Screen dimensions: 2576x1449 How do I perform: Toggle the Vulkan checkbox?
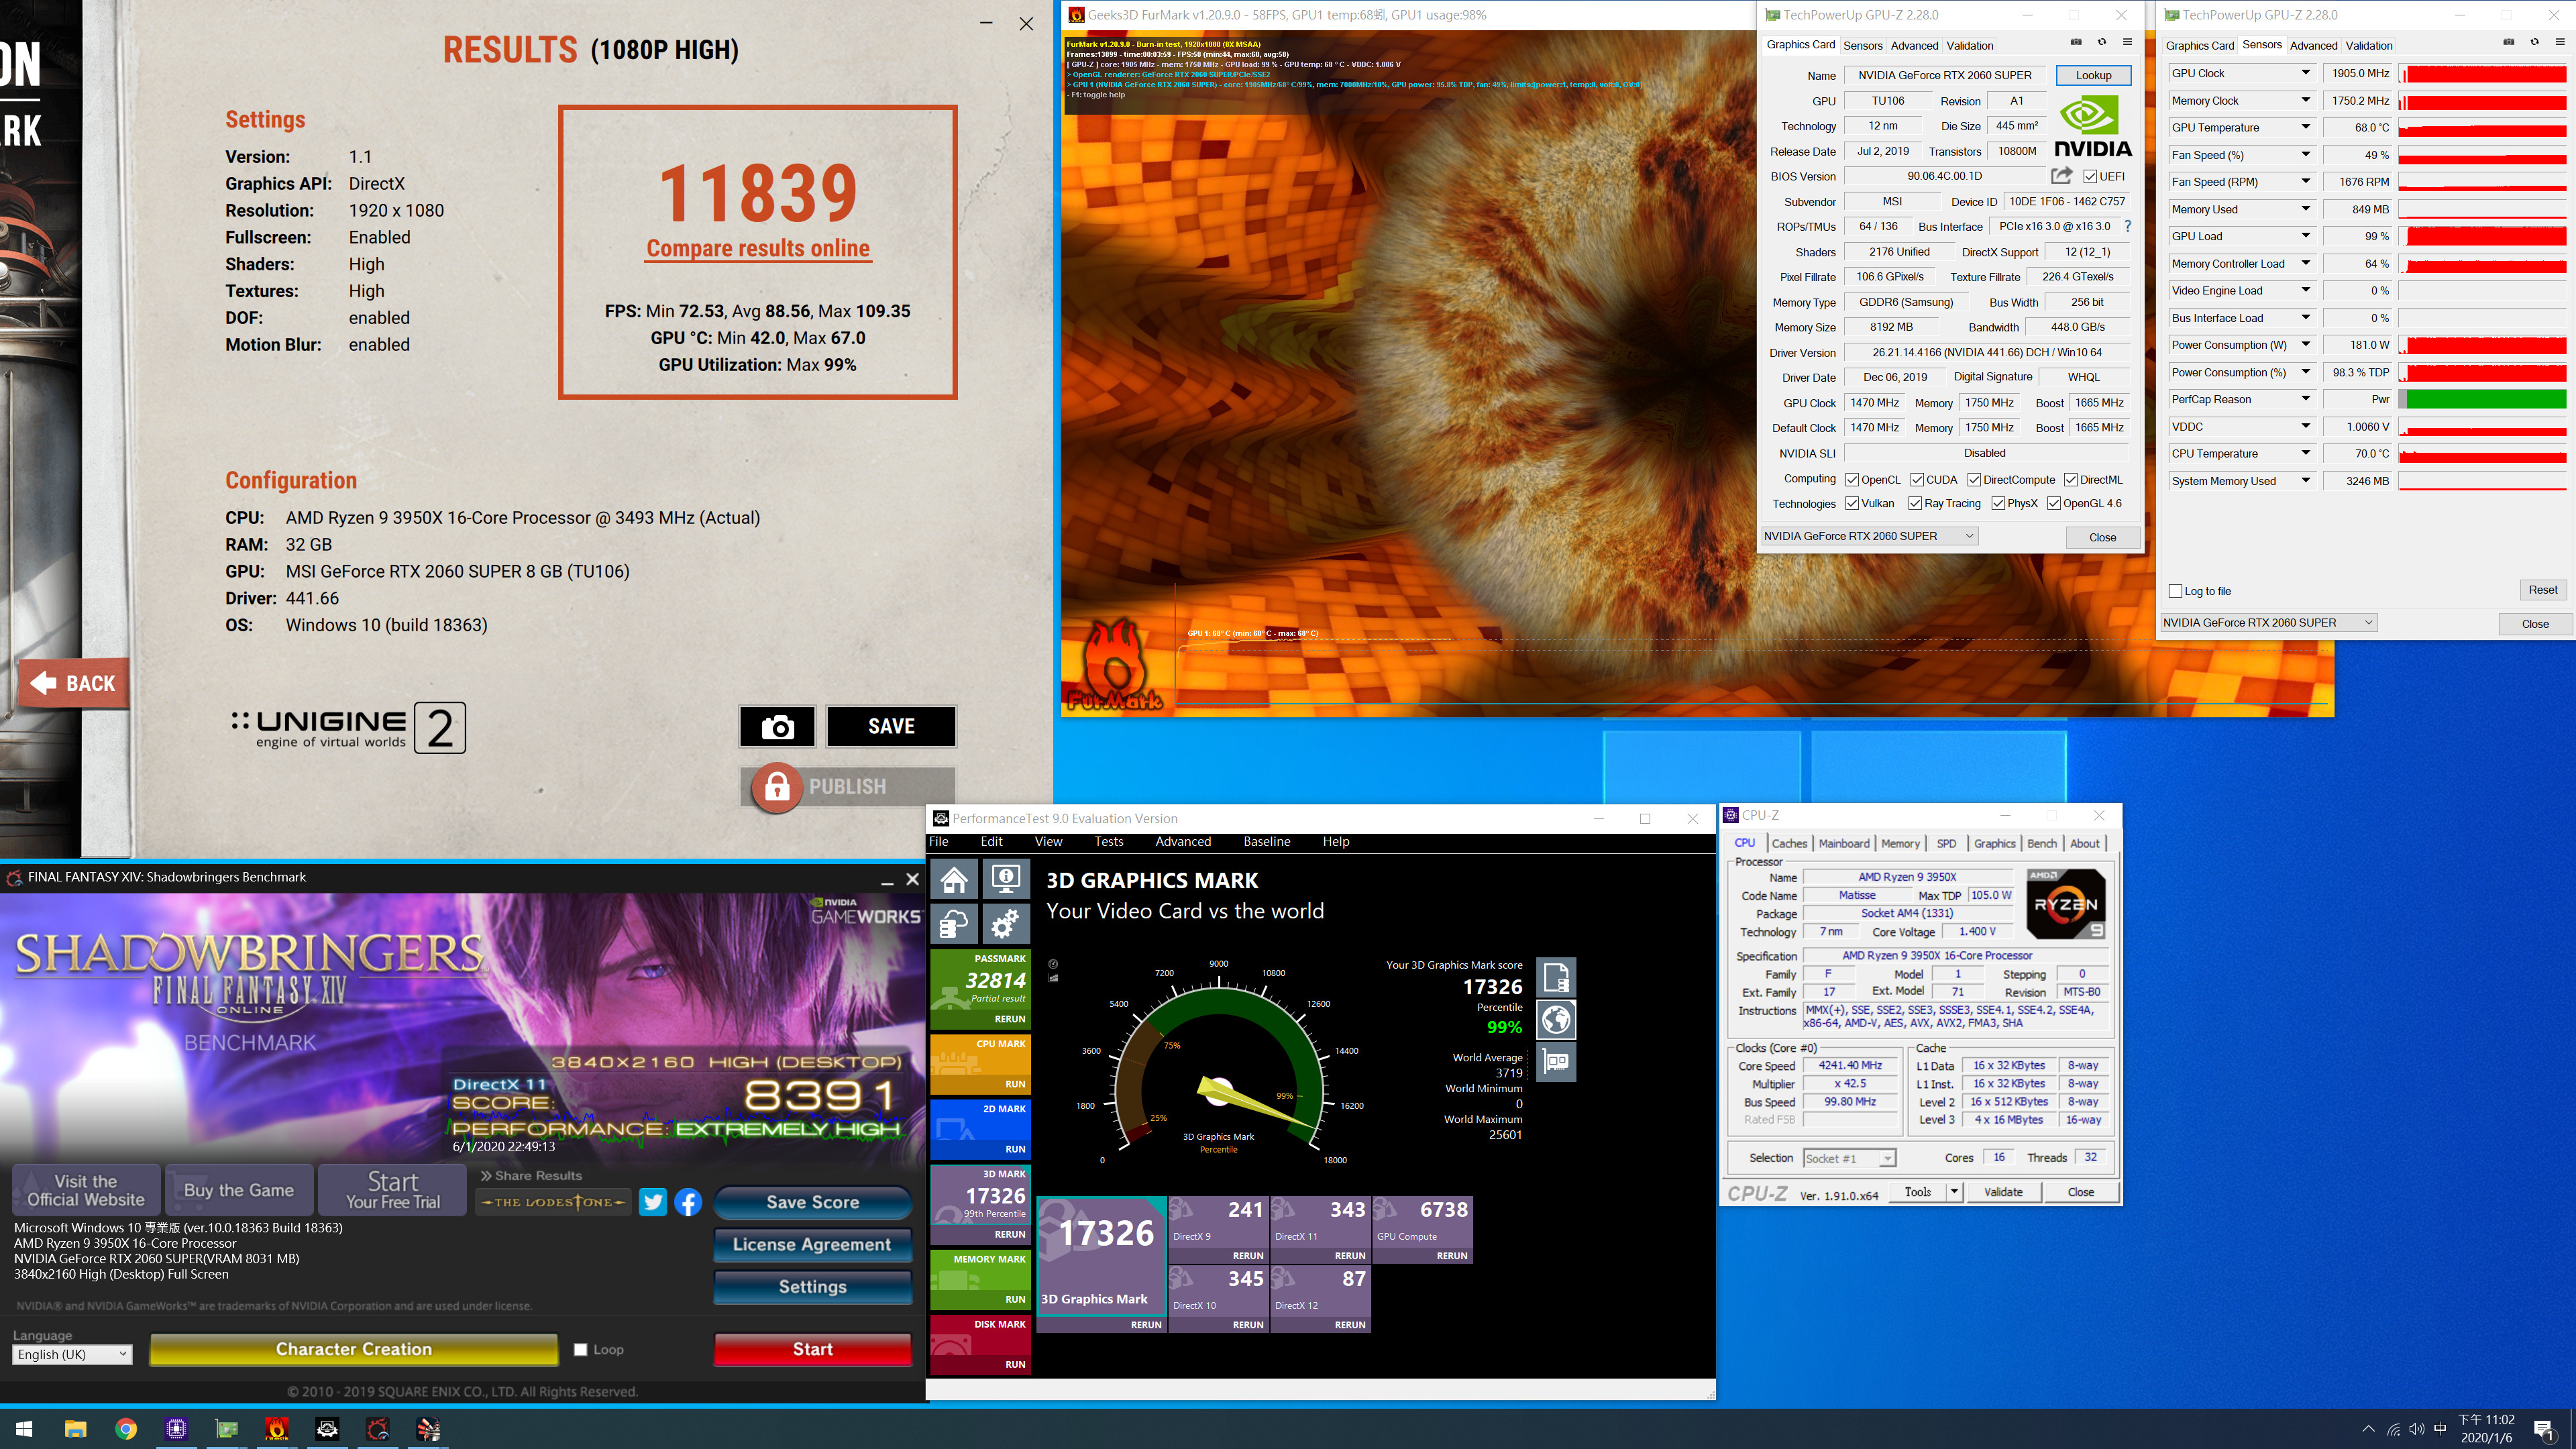coord(1852,503)
